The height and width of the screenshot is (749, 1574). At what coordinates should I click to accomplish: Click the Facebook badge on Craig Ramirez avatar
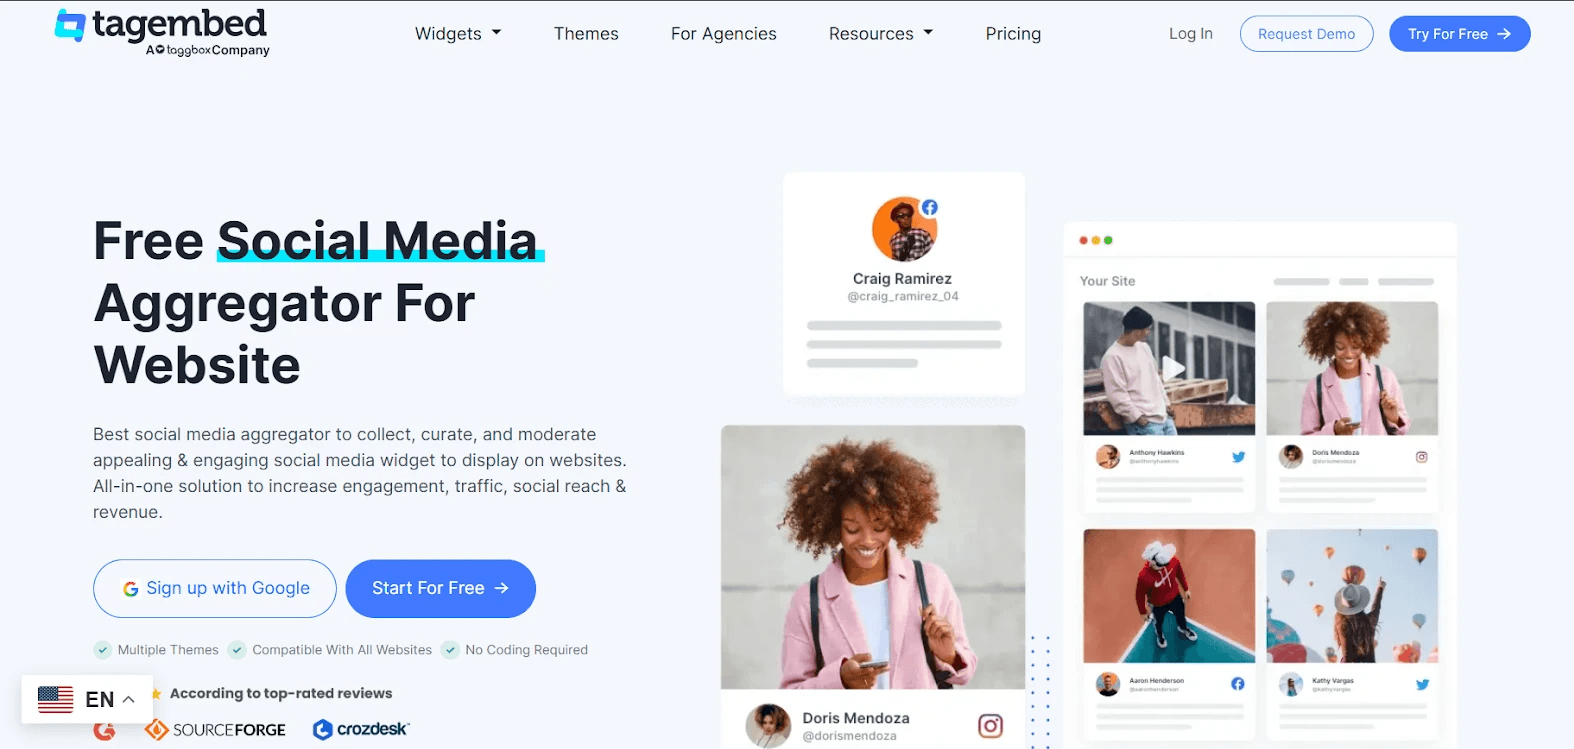930,208
